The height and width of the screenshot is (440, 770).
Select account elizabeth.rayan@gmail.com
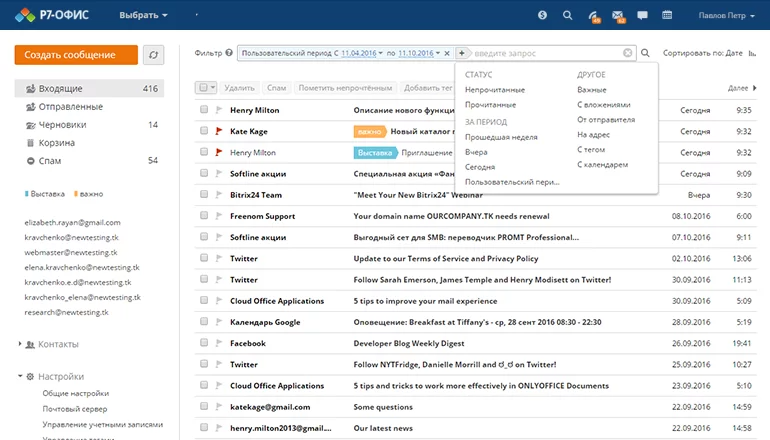(x=72, y=222)
